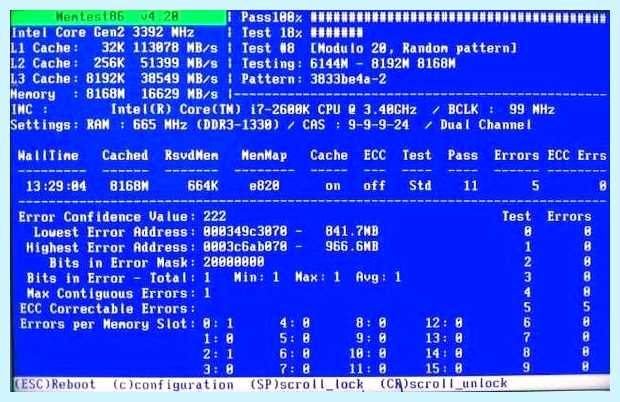Select the Intel Core Gen2 3392 MHz line
This screenshot has width=620, height=402.
coord(102,32)
